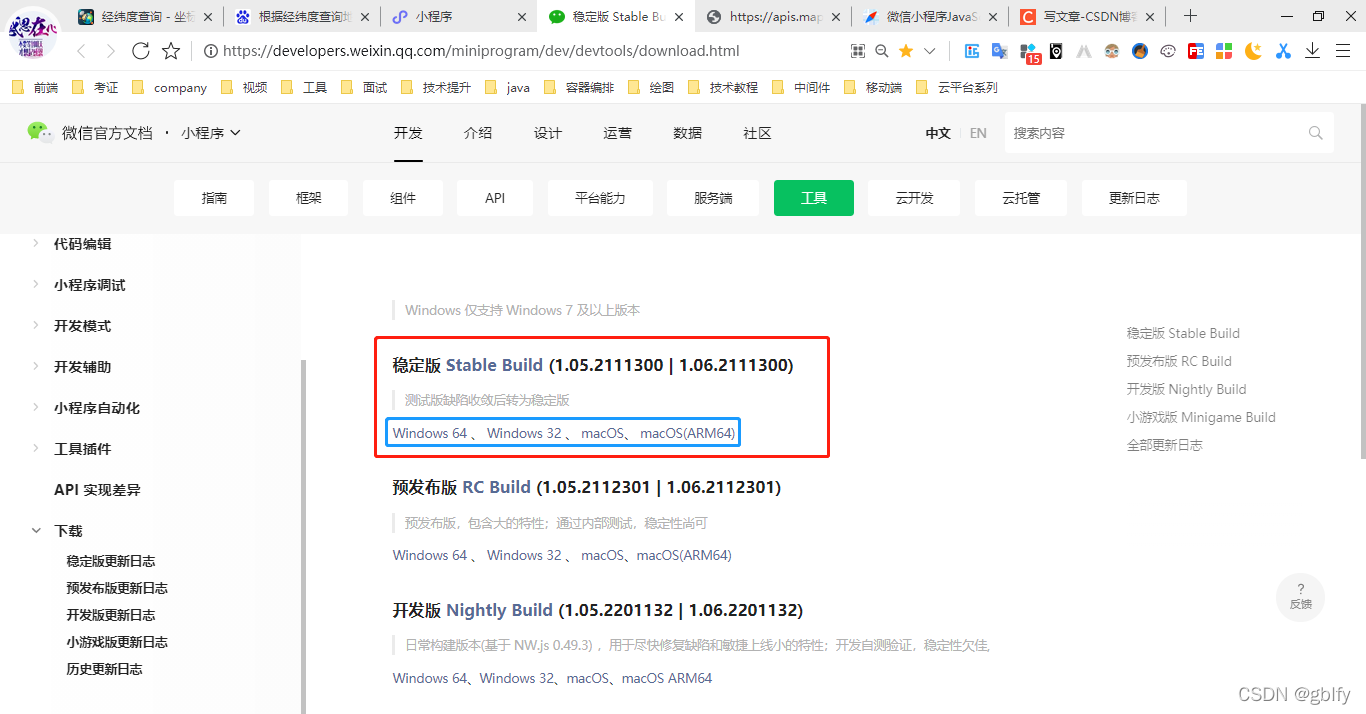Download Stable Build for Windows 64

point(430,433)
